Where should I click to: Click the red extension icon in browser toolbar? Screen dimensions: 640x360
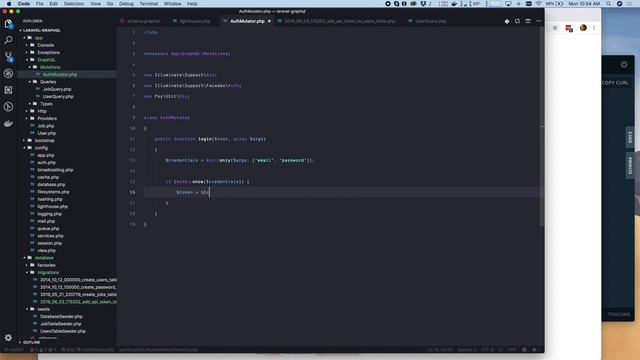(569, 28)
